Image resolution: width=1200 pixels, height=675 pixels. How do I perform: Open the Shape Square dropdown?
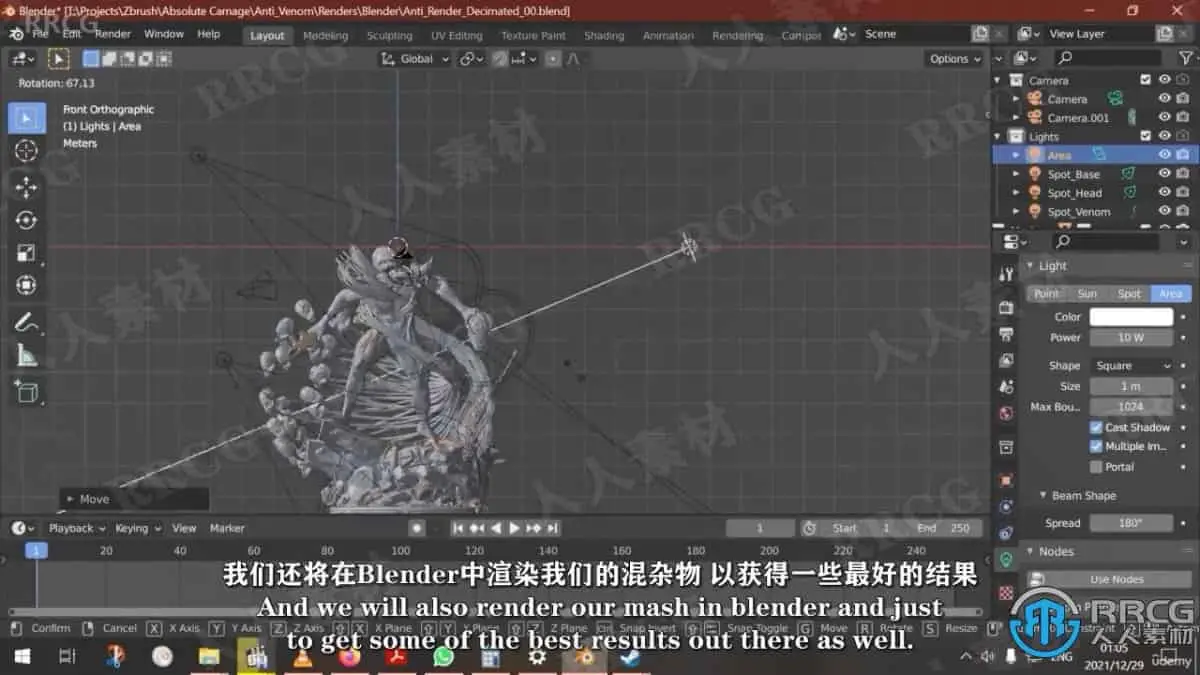1131,366
